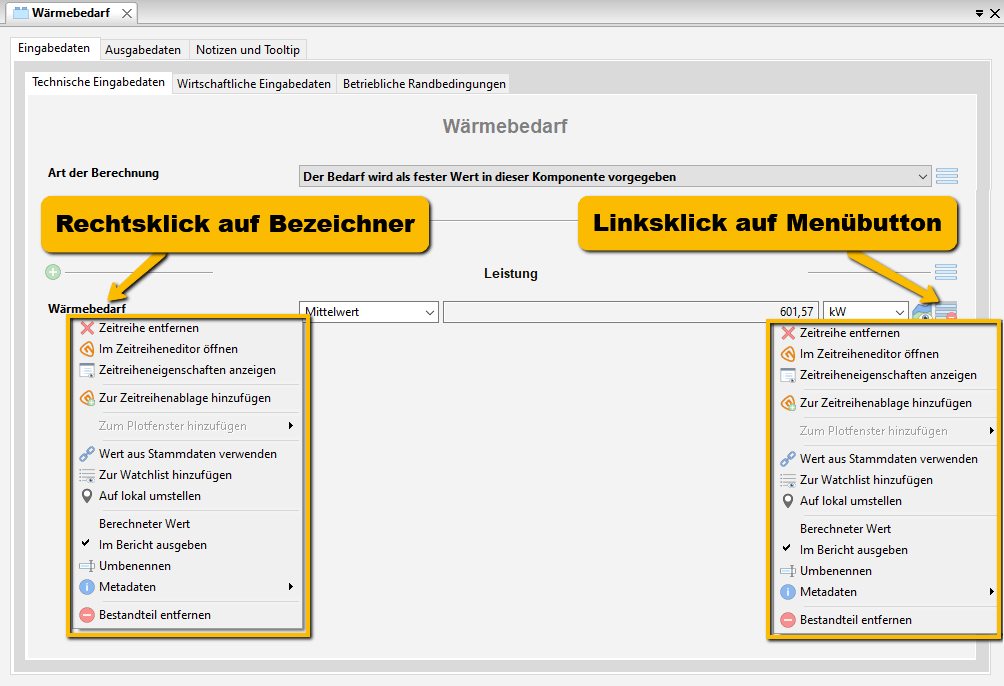Open the Wirtschaftliche Eingabedaten tab

pyautogui.click(x=254, y=84)
